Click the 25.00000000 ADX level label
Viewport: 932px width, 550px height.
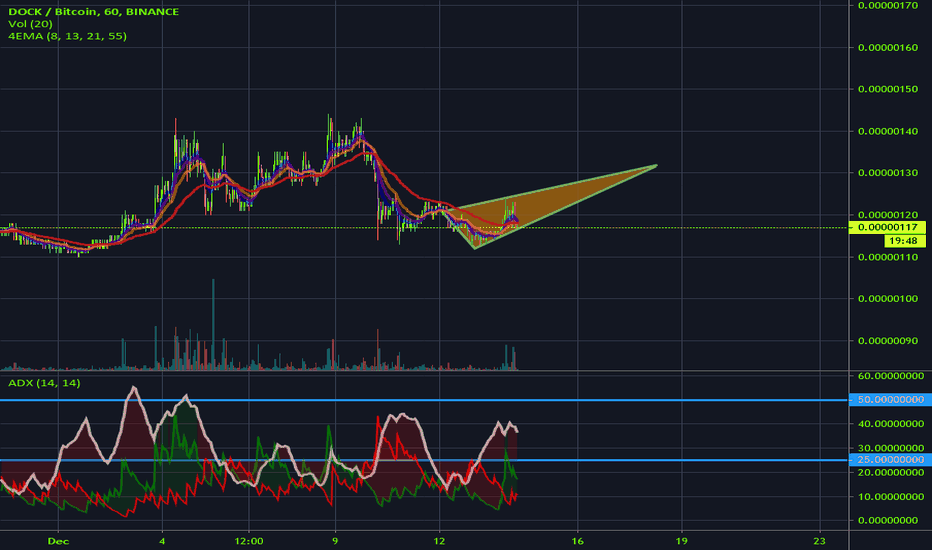pos(890,460)
